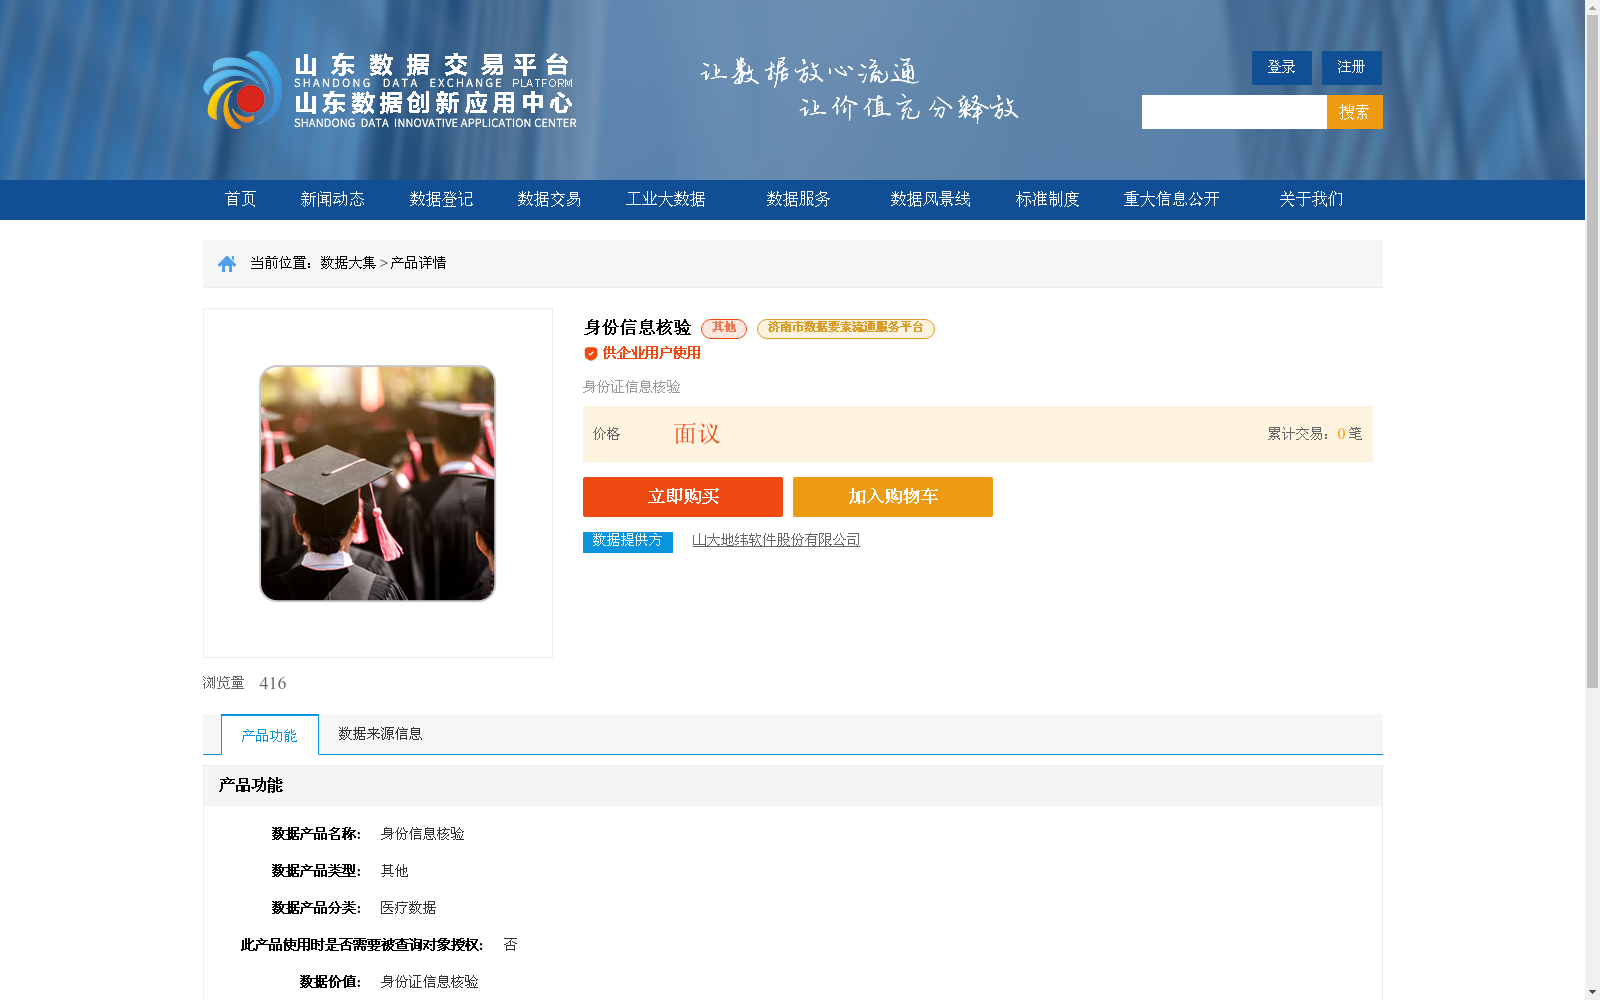The height and width of the screenshot is (1000, 1600).
Task: Click the 注册 register button
Action: (x=1352, y=68)
